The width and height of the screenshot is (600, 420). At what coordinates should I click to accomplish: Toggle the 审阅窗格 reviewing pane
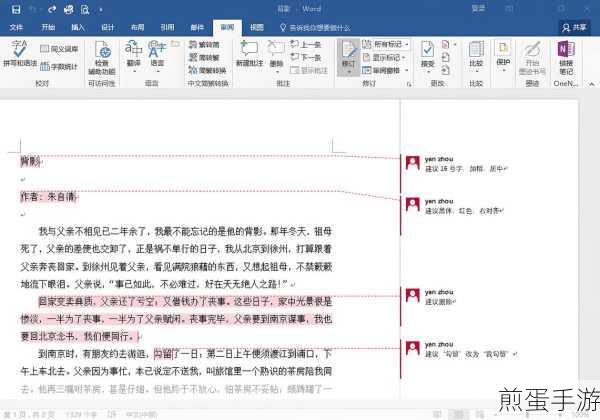point(382,70)
